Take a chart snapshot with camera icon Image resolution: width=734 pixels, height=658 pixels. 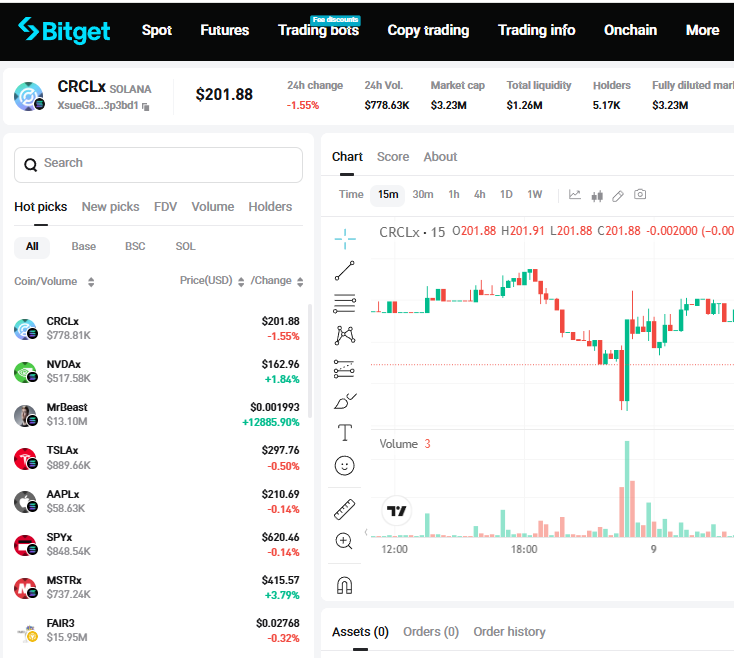[640, 194]
